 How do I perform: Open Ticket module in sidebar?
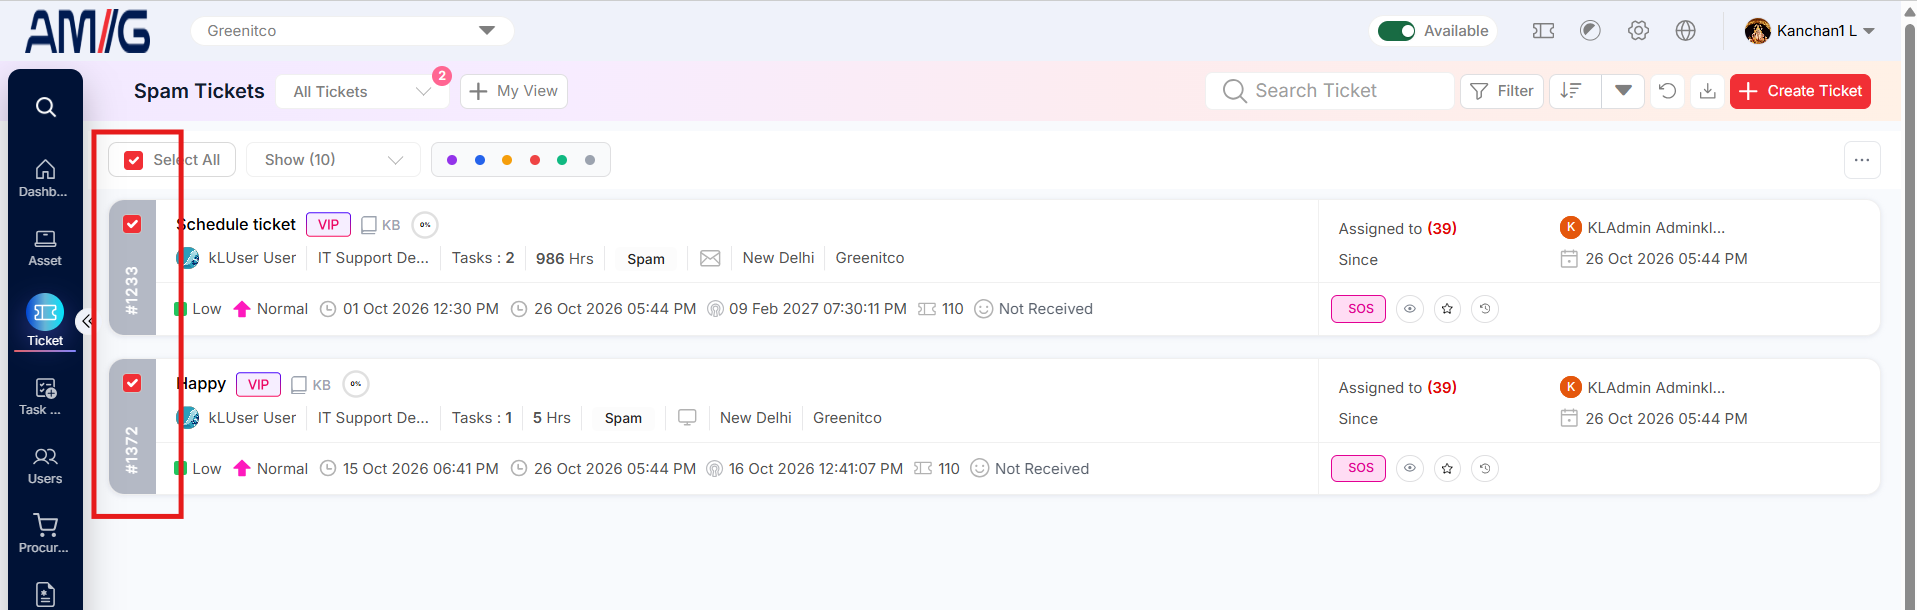click(x=45, y=321)
